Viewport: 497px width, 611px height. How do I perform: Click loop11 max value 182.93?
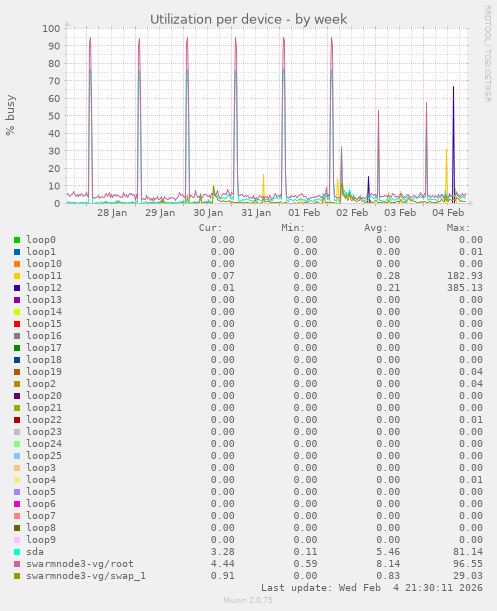pyautogui.click(x=465, y=276)
